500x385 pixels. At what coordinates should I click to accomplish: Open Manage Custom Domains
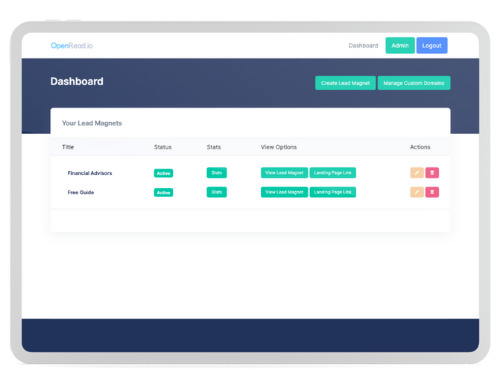coord(414,83)
